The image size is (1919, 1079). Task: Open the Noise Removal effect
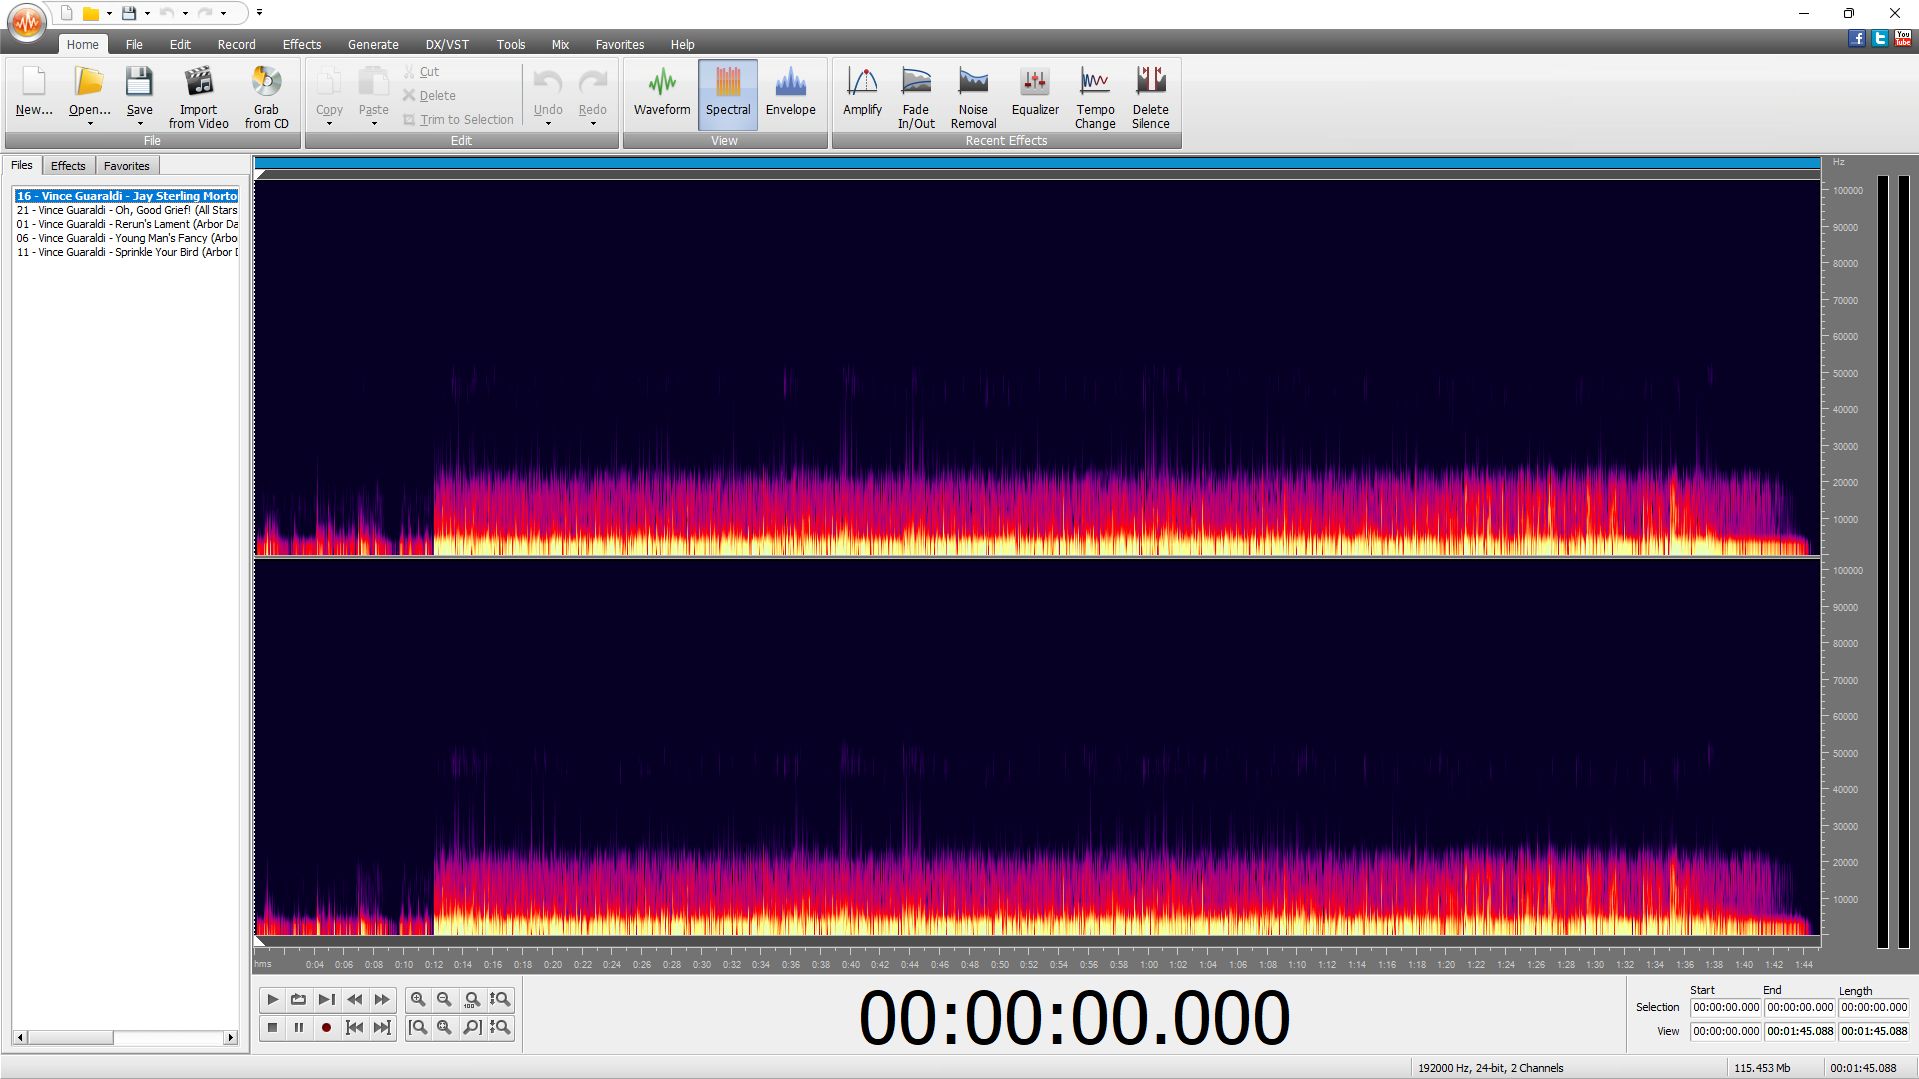click(972, 97)
